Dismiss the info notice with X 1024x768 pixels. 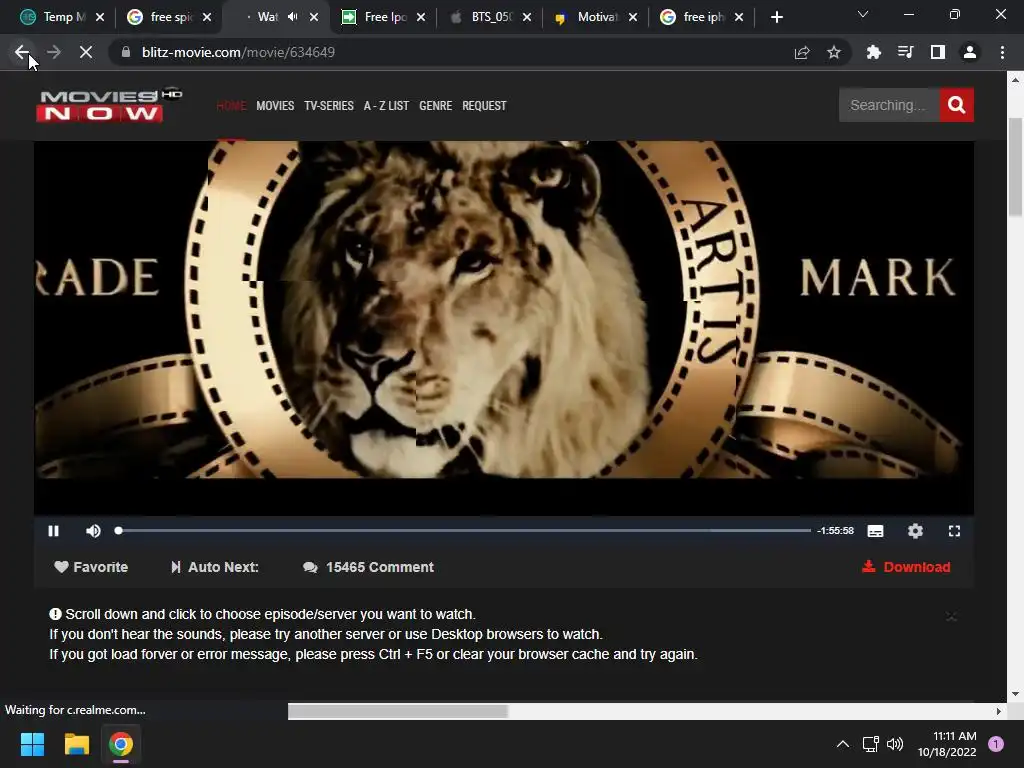[951, 616]
